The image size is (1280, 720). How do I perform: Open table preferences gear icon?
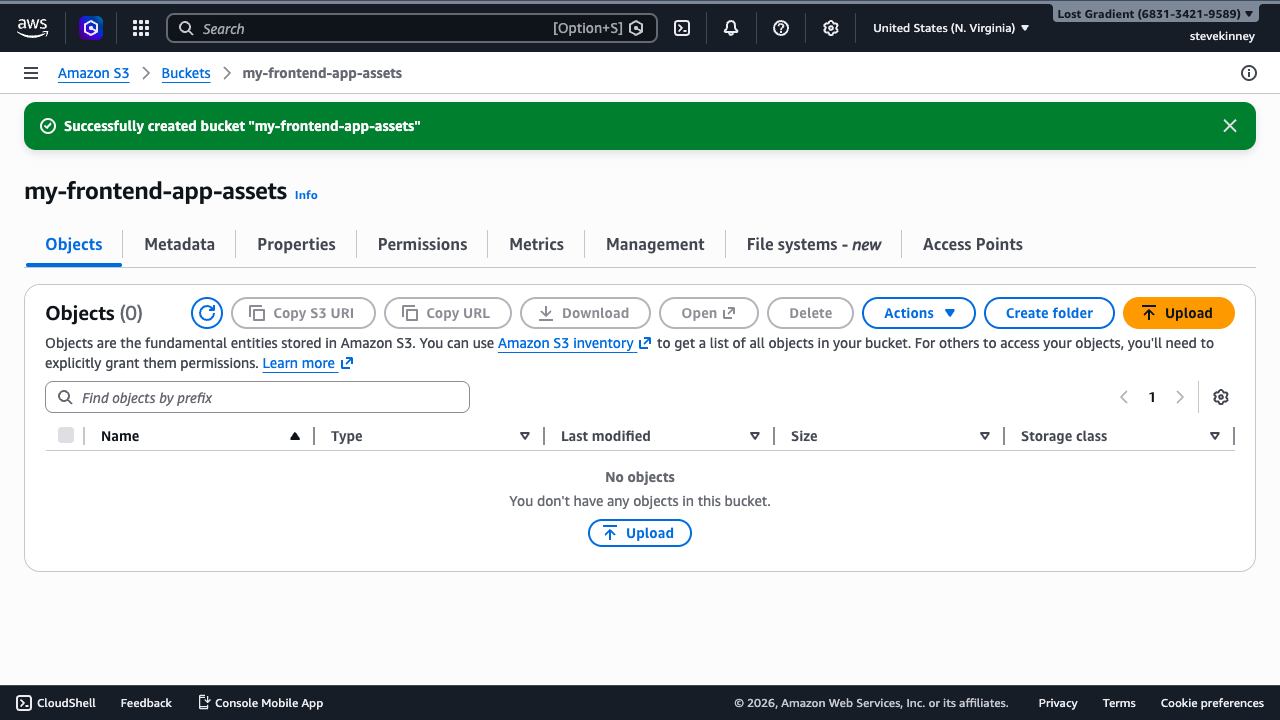[x=1220, y=397]
